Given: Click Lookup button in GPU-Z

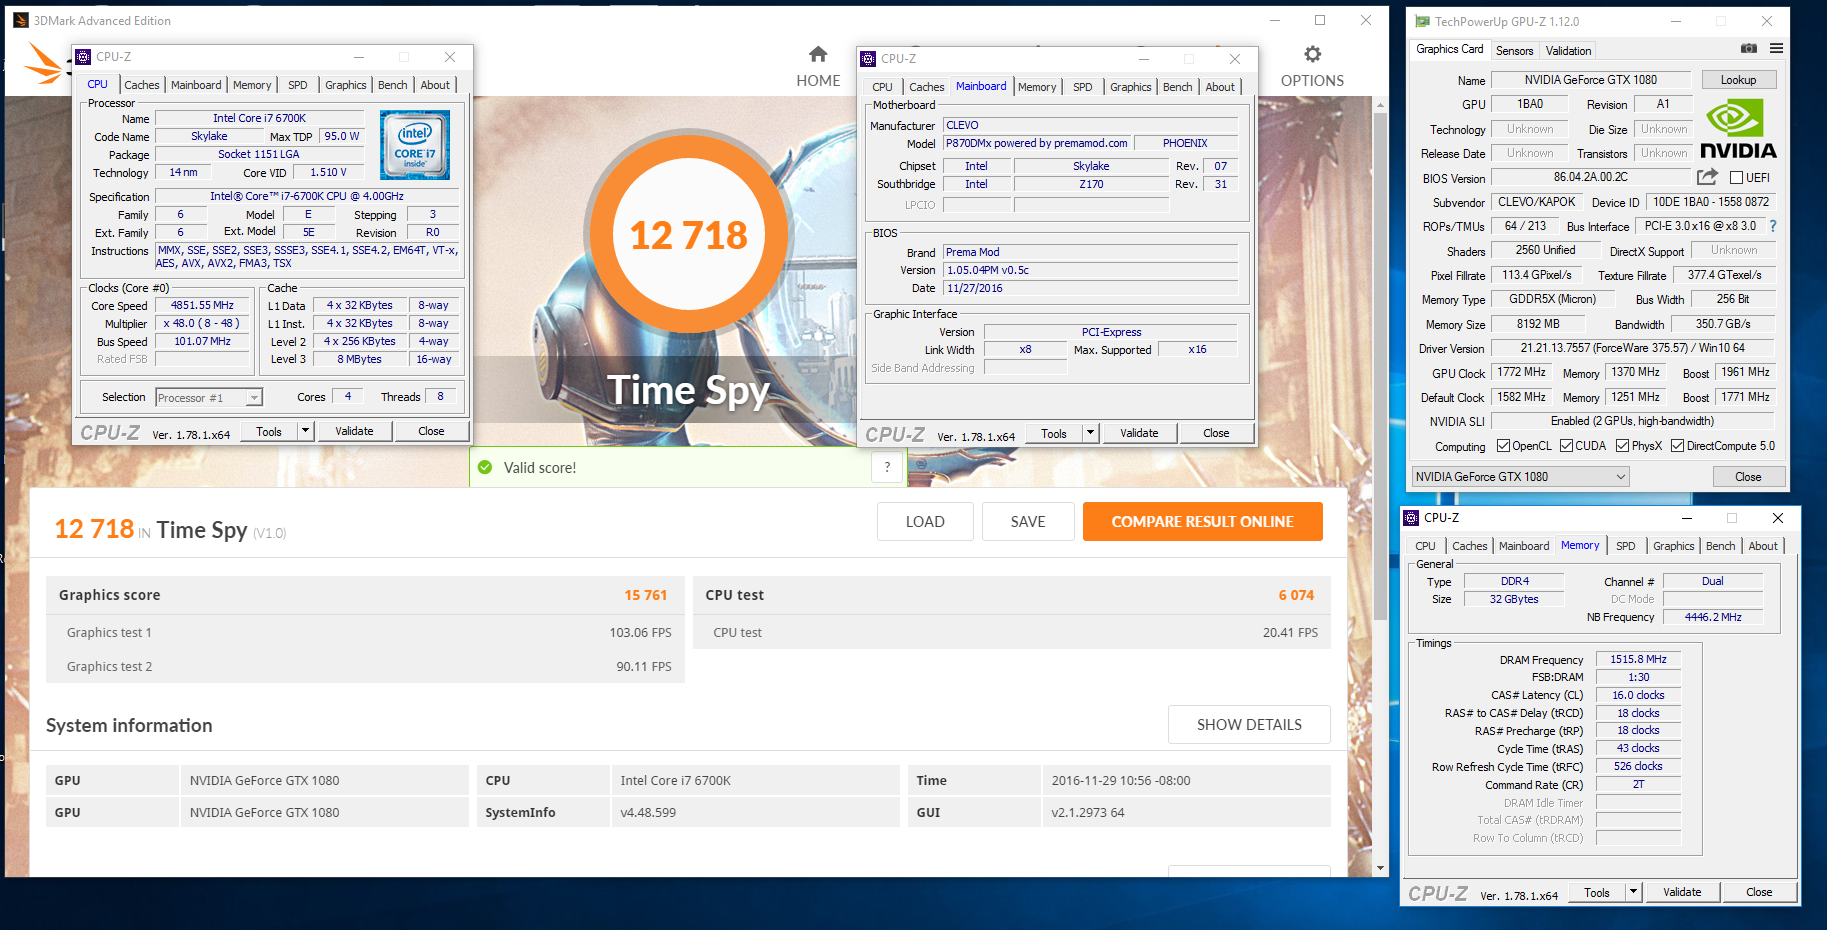Looking at the screenshot, I should point(1738,80).
